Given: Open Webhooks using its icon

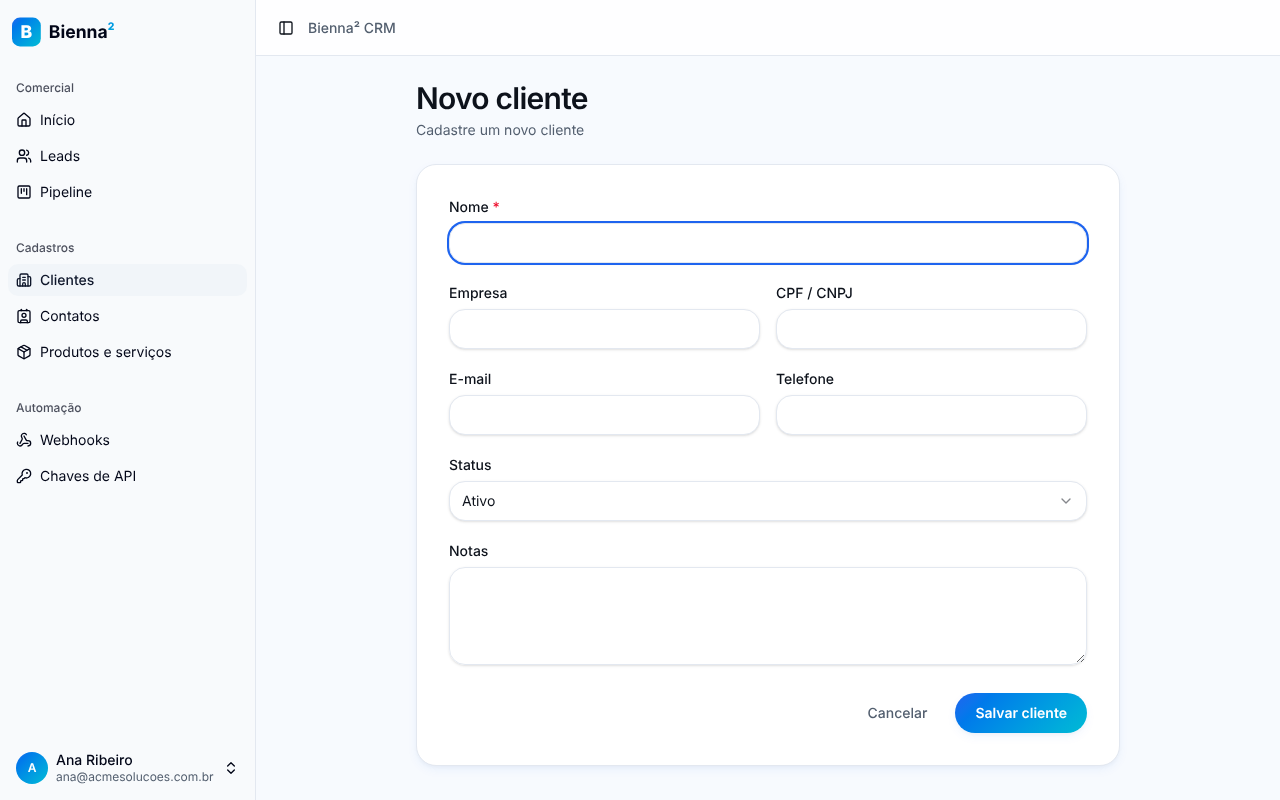Looking at the screenshot, I should pyautogui.click(x=24, y=440).
